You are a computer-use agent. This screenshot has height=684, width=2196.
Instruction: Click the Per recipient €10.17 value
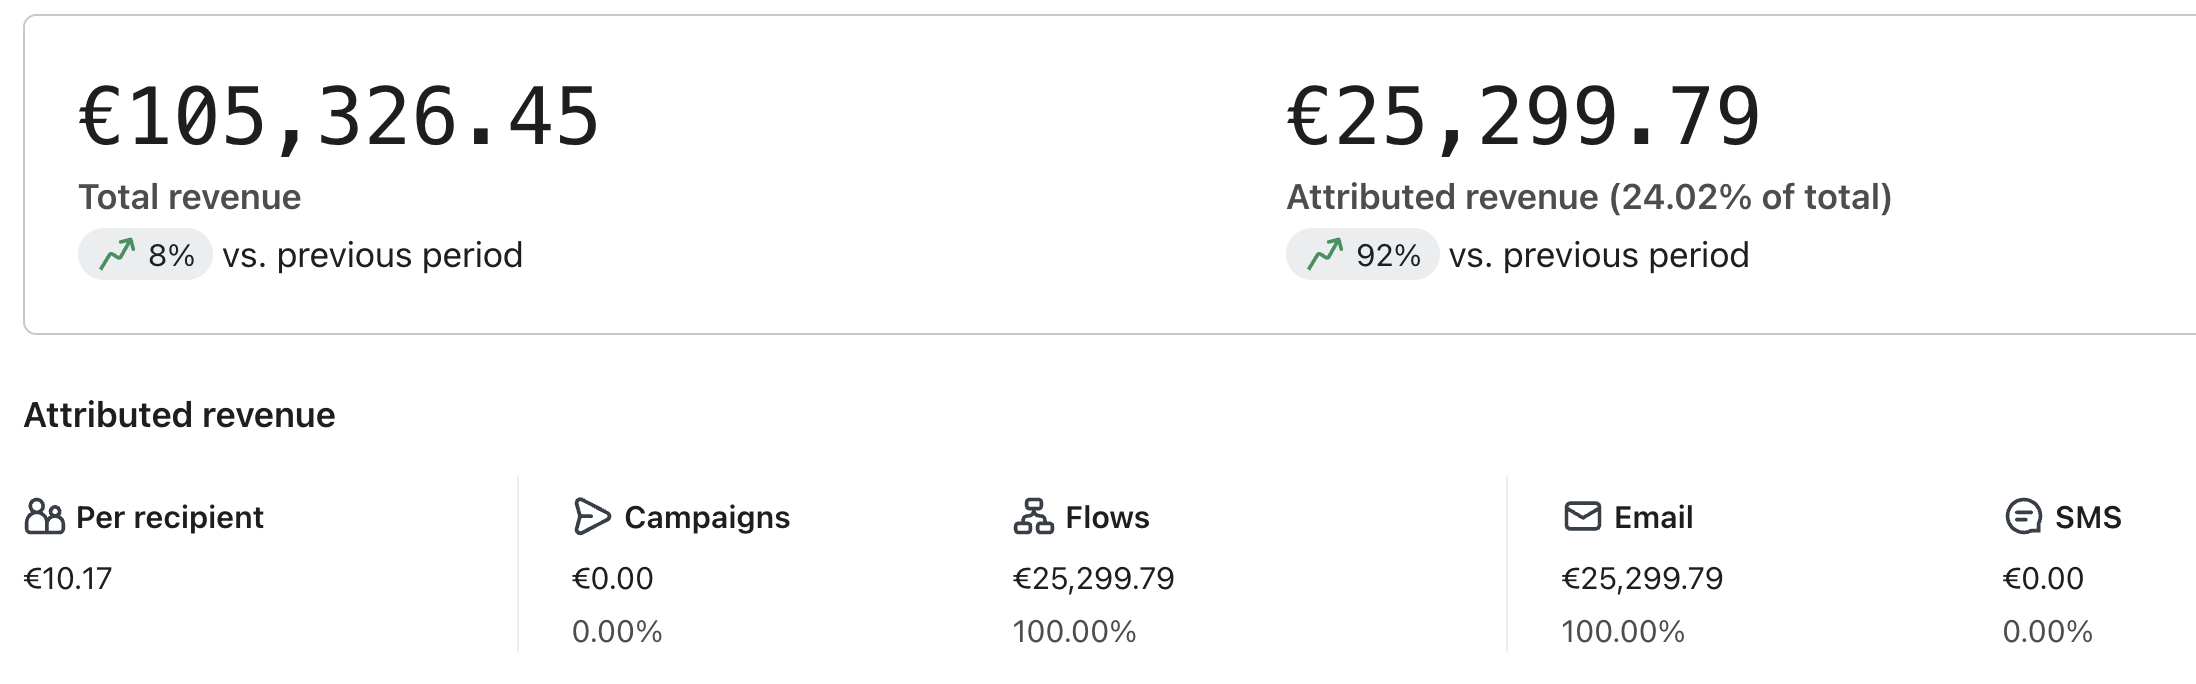pos(68,578)
